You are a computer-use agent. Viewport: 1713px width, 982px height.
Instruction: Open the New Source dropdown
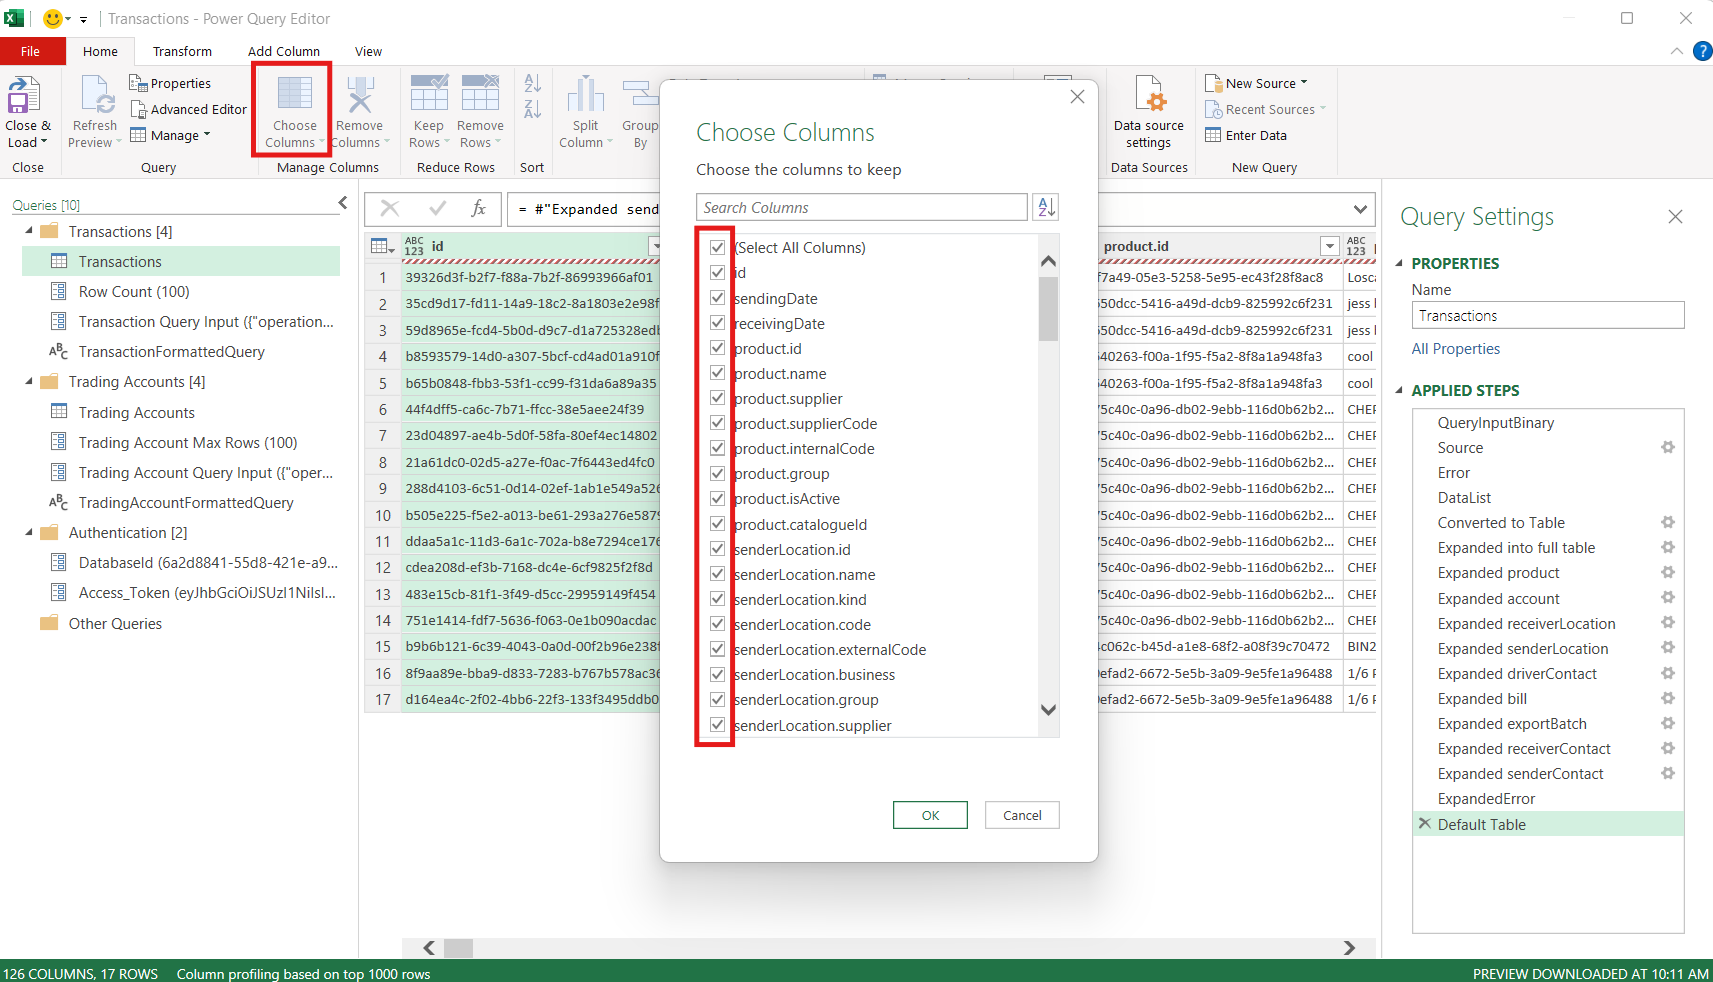[x=1256, y=83]
